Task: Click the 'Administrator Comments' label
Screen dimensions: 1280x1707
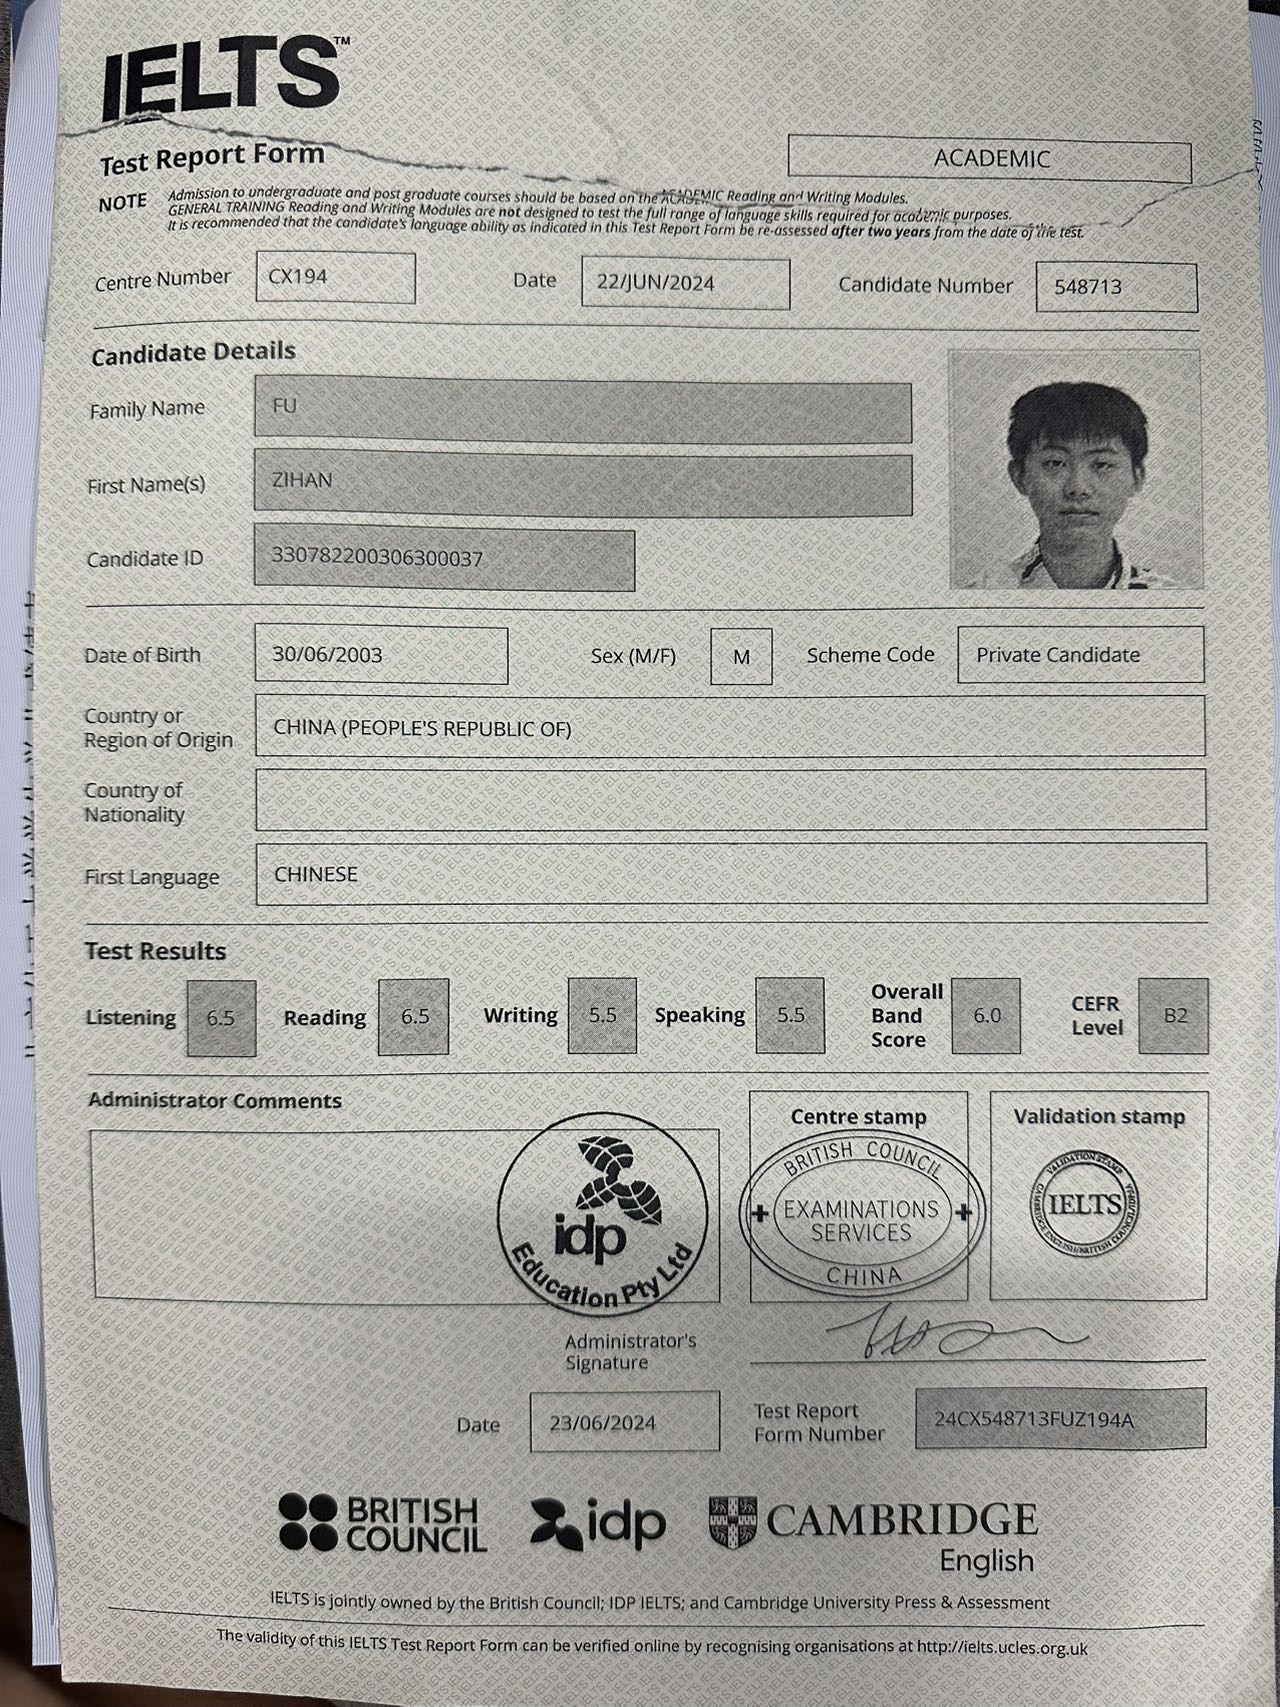Action: pos(215,1100)
